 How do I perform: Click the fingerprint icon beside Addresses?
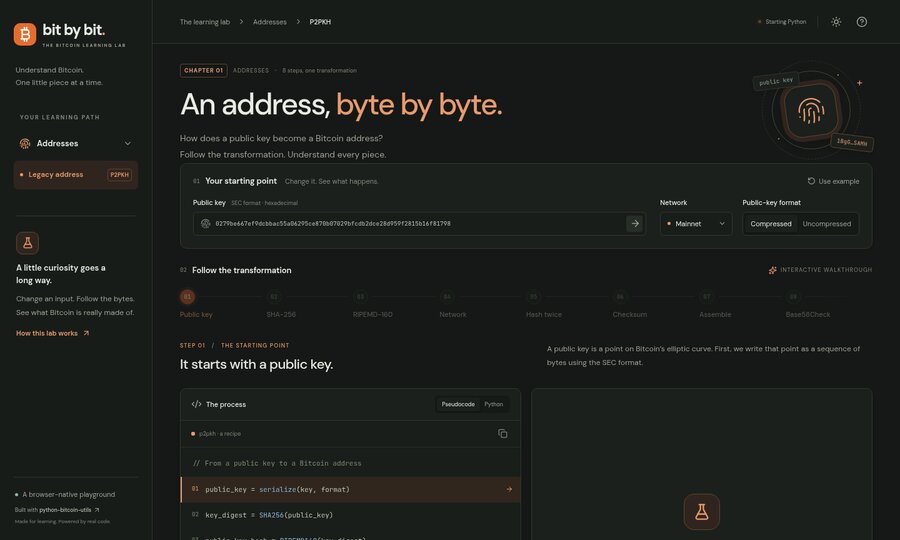point(25,143)
